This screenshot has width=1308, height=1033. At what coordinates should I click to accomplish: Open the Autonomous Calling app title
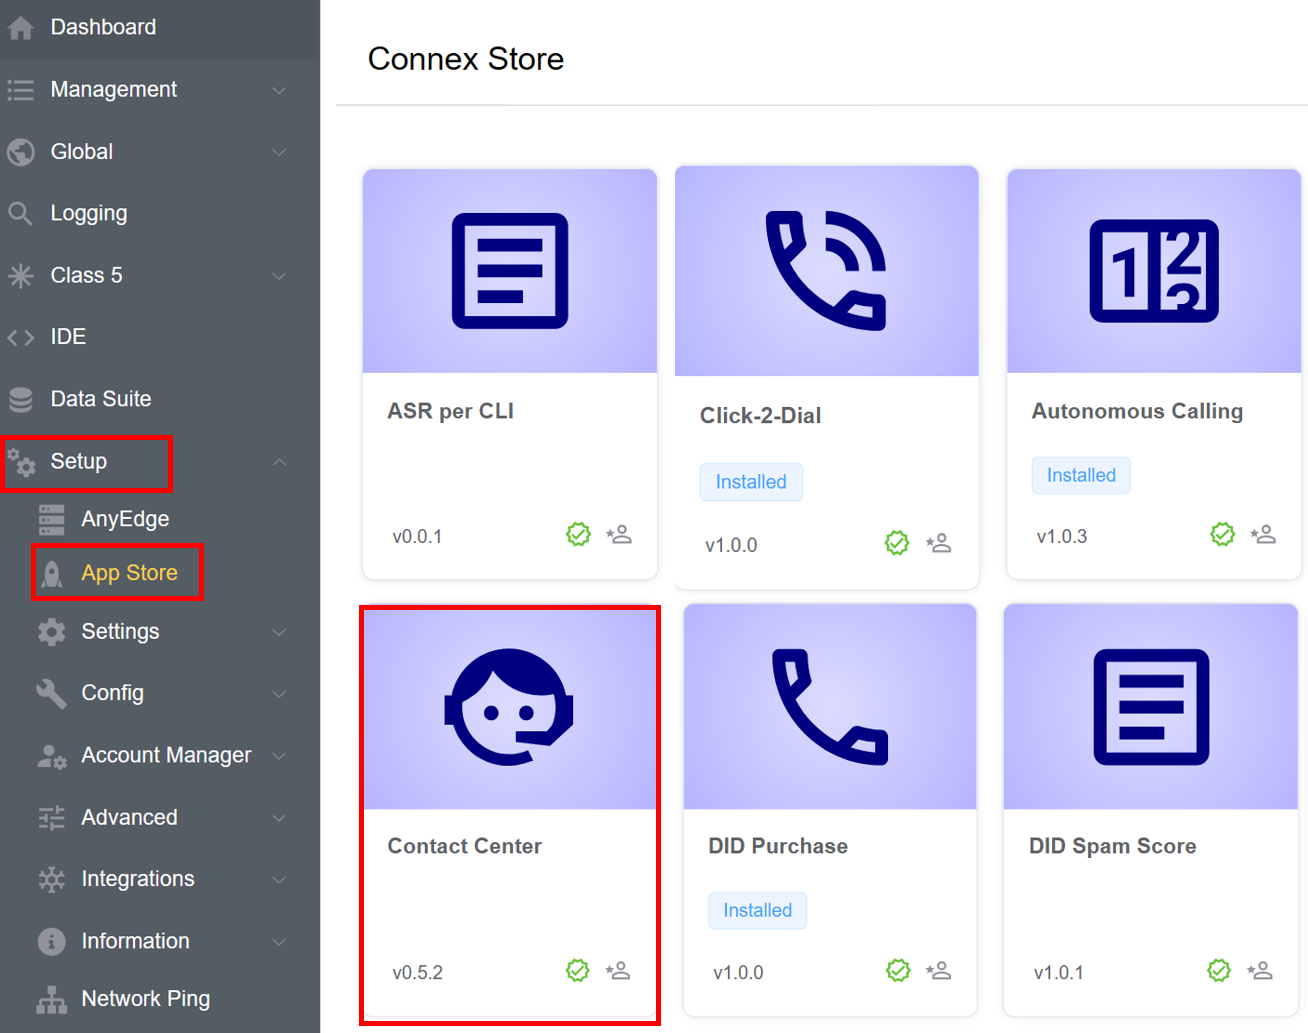1137,412
